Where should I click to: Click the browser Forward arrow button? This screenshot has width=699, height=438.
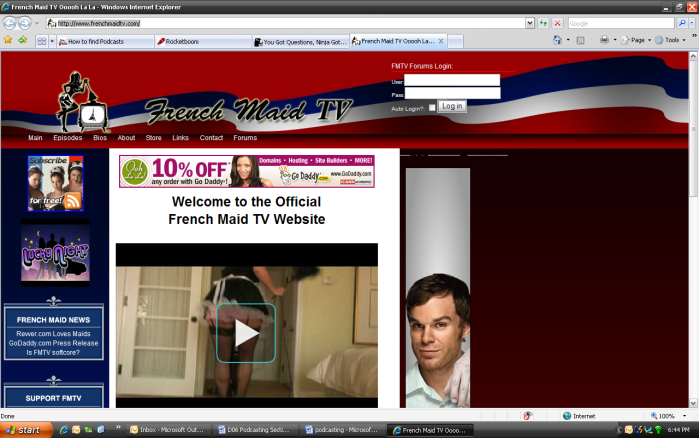click(25, 23)
